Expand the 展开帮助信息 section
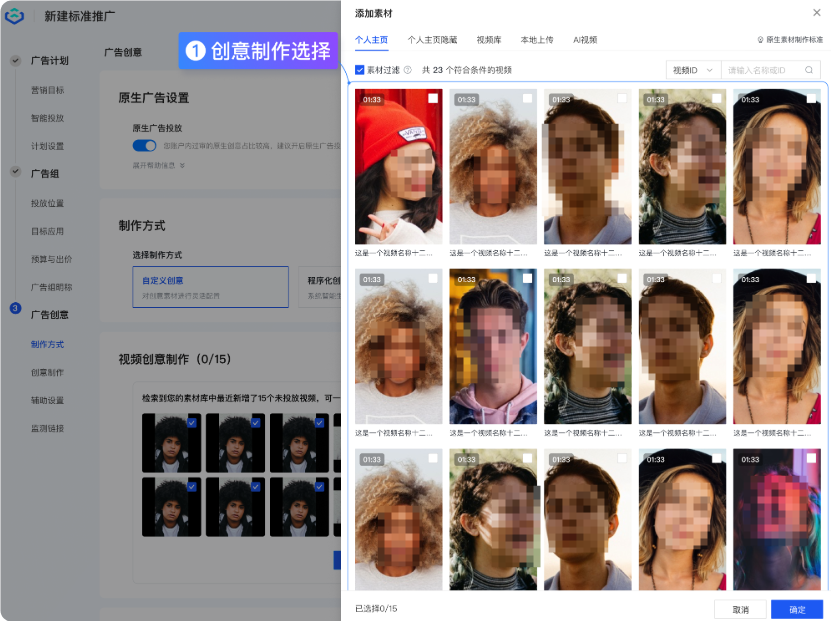The image size is (831, 621). tap(159, 165)
